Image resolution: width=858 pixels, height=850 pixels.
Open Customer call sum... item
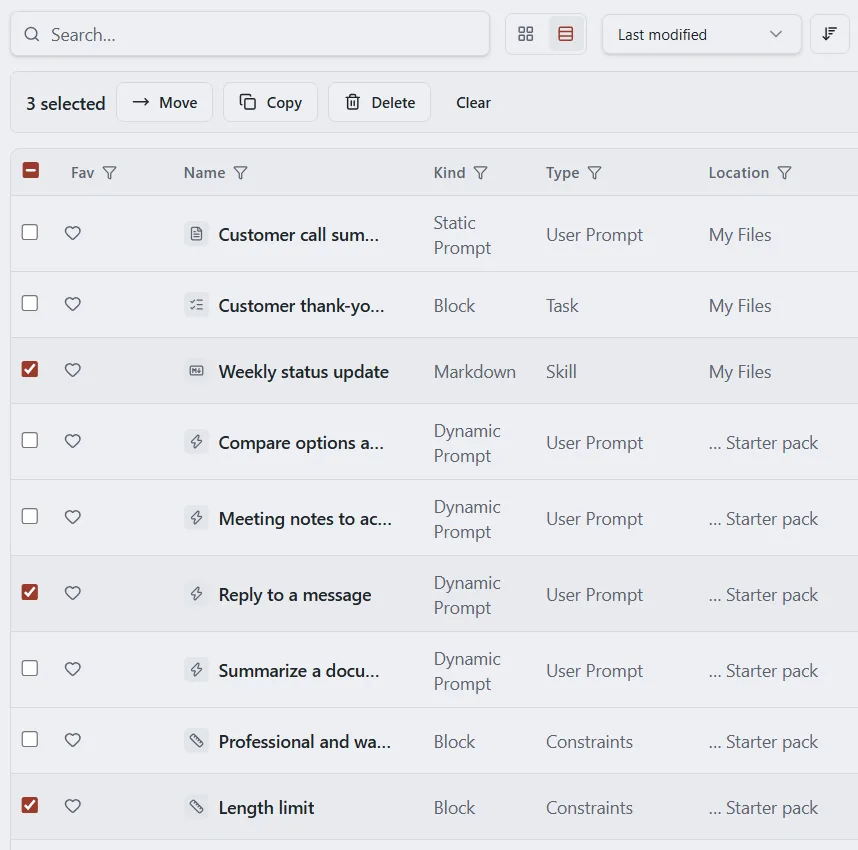299,235
